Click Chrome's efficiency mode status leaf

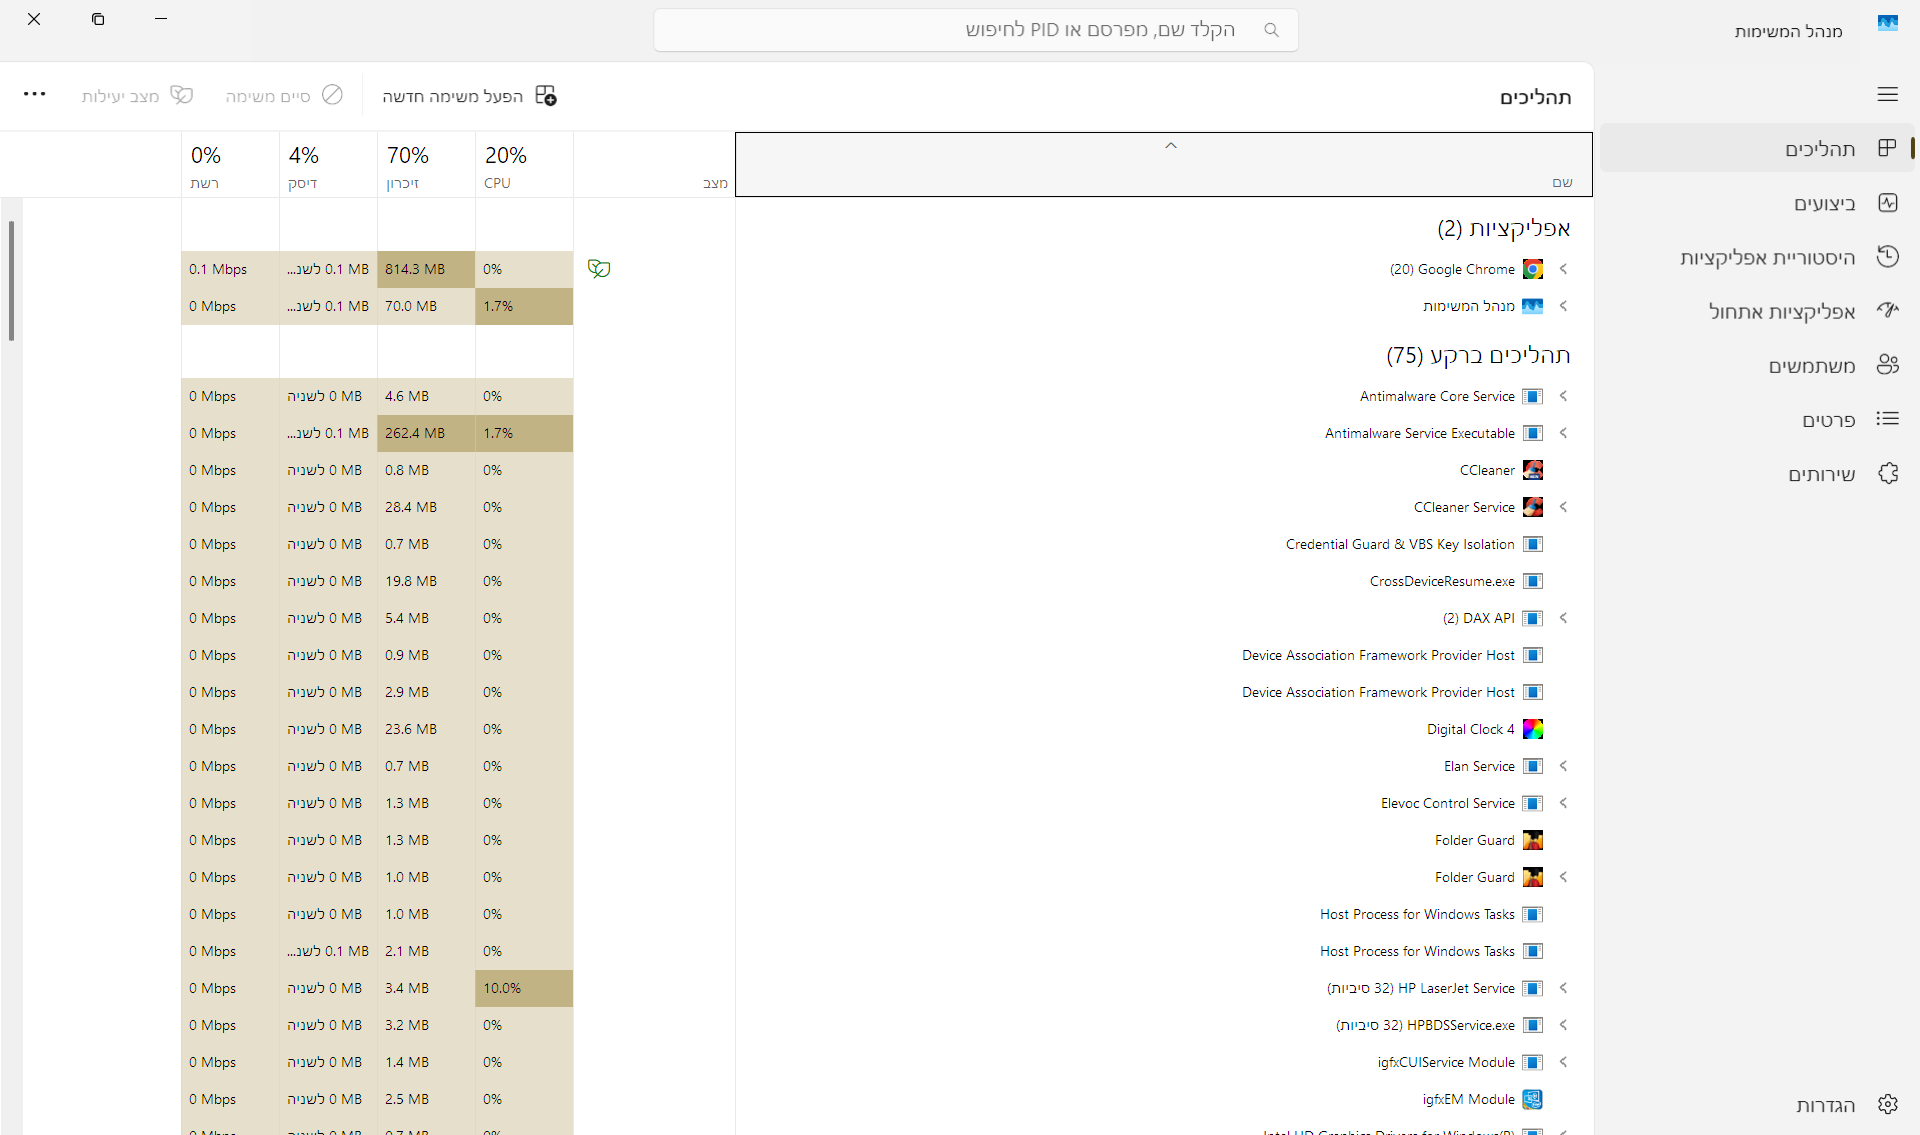click(x=599, y=268)
